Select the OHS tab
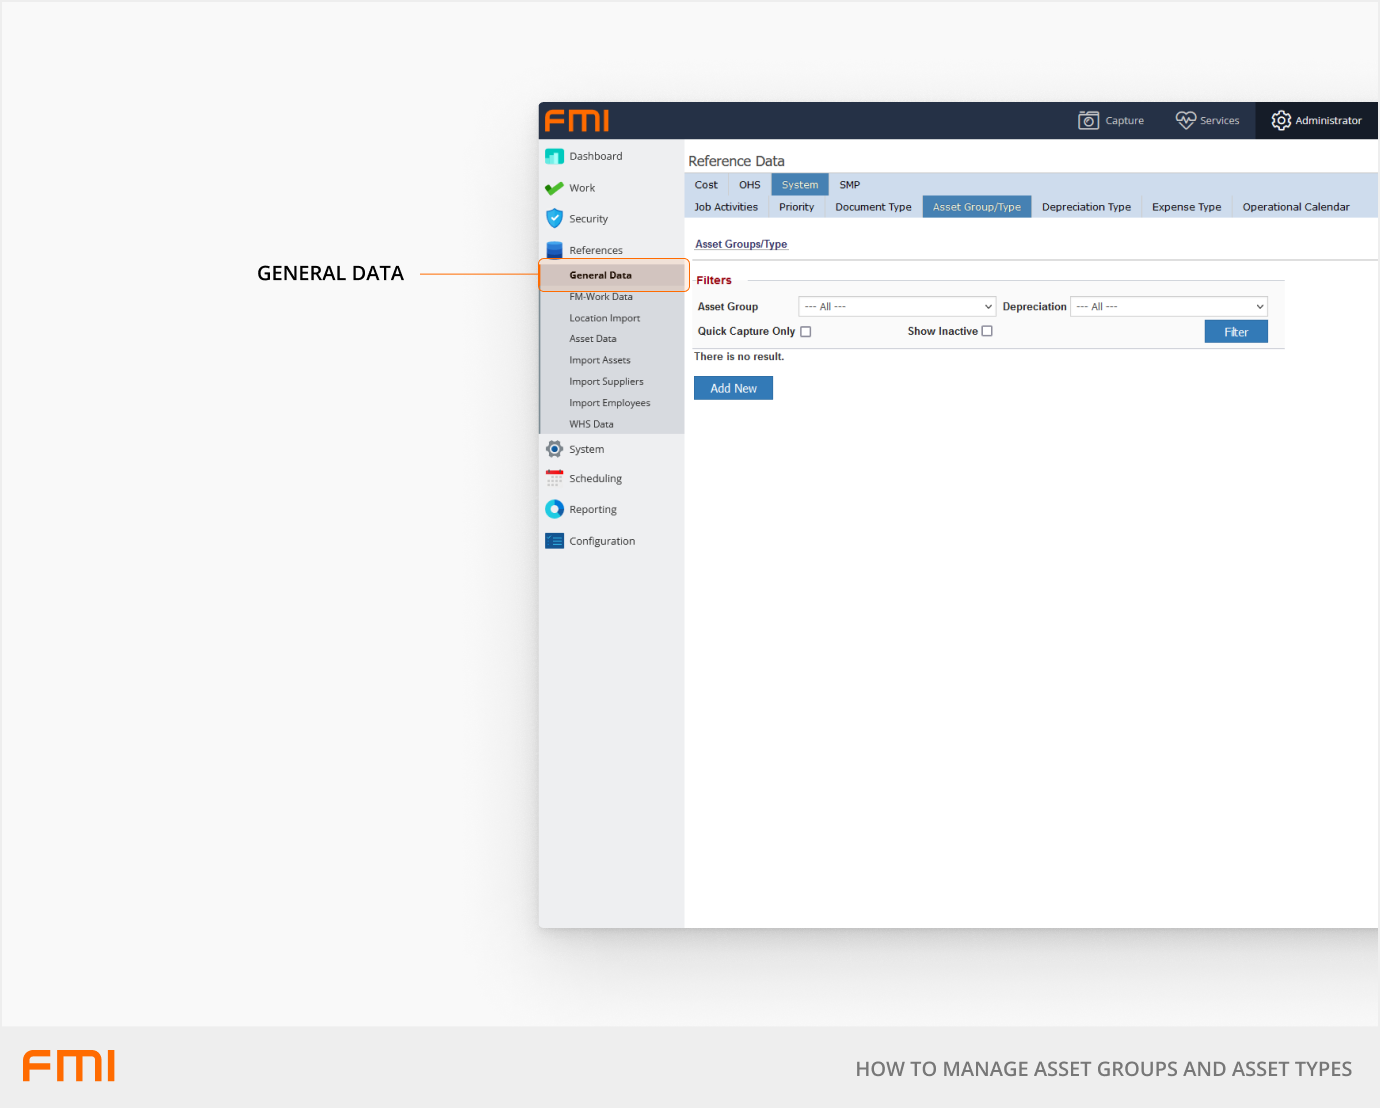 [750, 185]
